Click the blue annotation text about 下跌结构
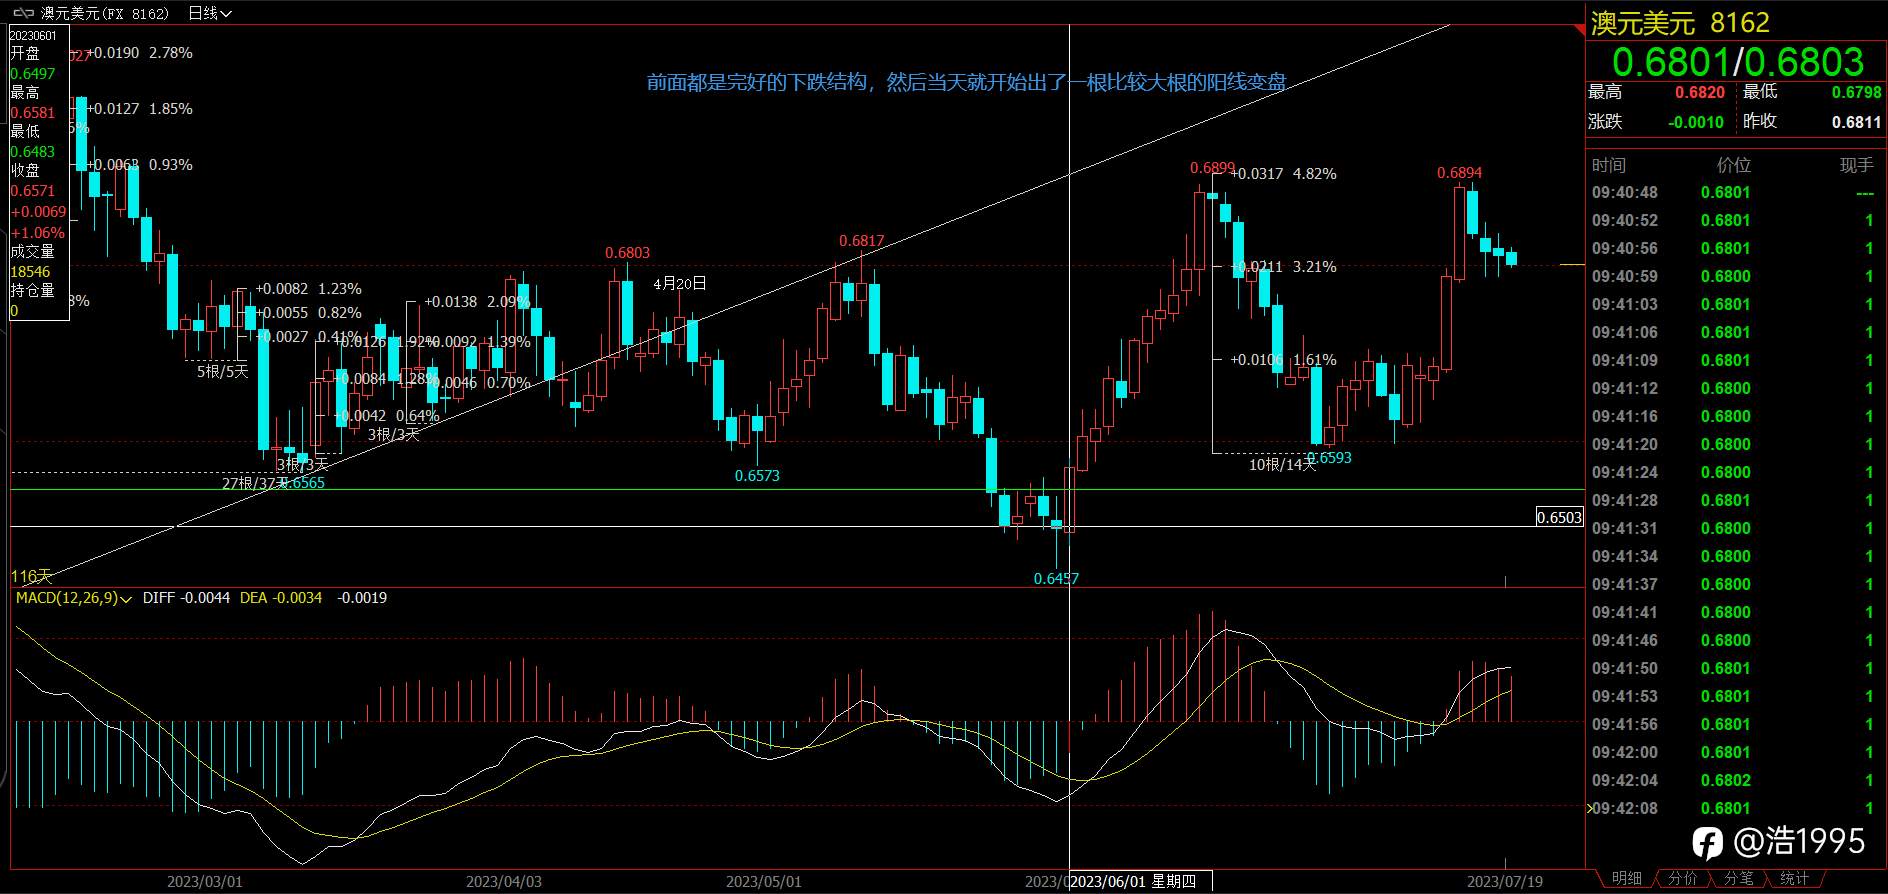This screenshot has width=1888, height=894. tap(966, 82)
